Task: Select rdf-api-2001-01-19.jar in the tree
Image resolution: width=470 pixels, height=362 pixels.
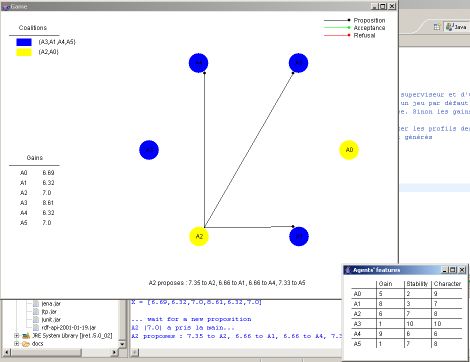Action: (x=69, y=328)
